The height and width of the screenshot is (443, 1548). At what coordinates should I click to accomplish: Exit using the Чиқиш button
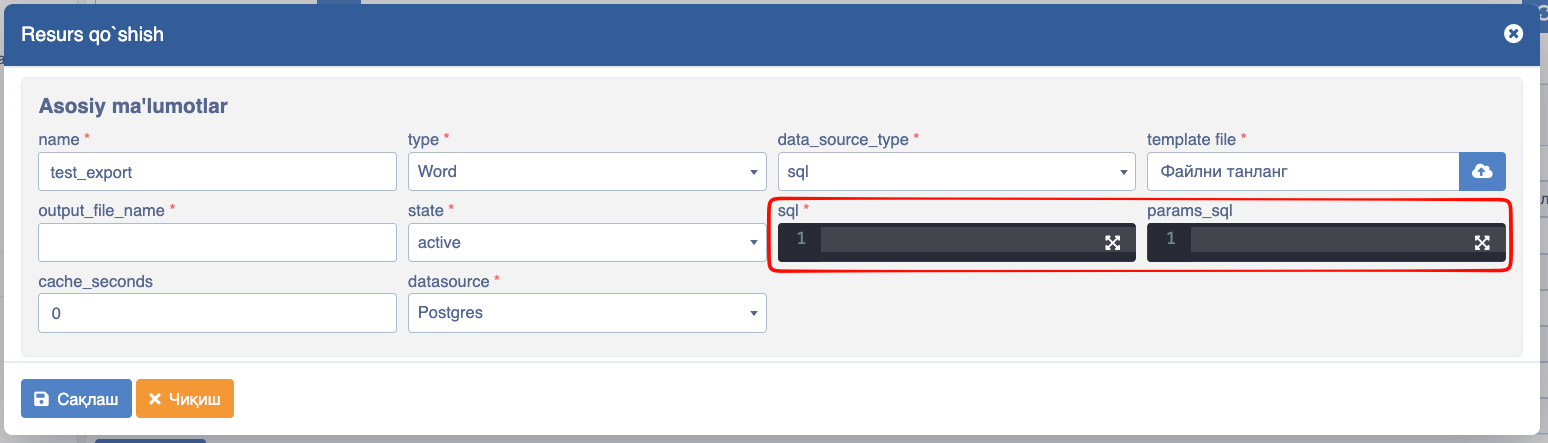(x=185, y=398)
